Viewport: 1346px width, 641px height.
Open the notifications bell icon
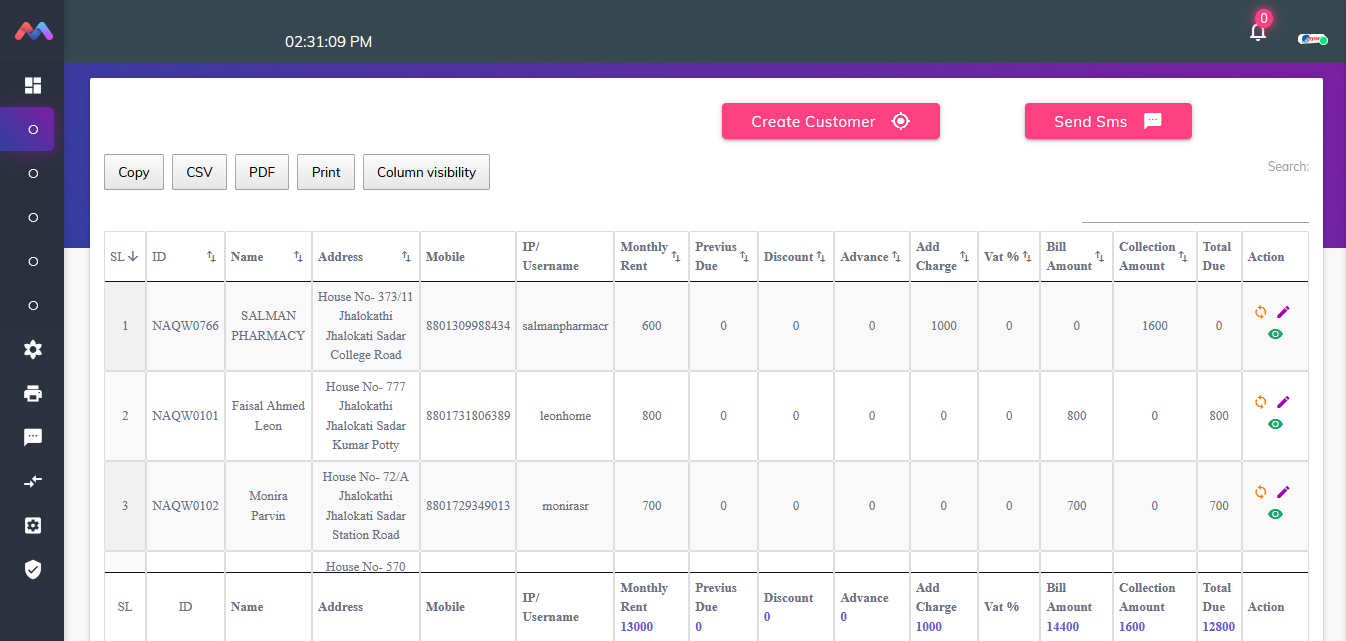(x=1258, y=32)
